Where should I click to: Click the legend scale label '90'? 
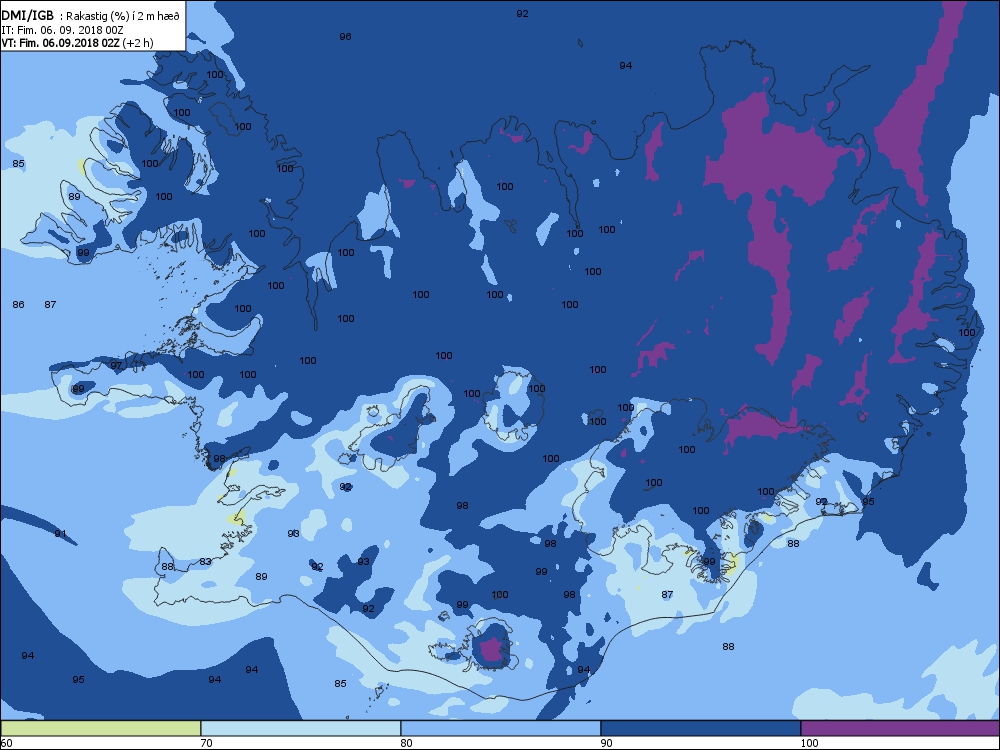click(607, 743)
